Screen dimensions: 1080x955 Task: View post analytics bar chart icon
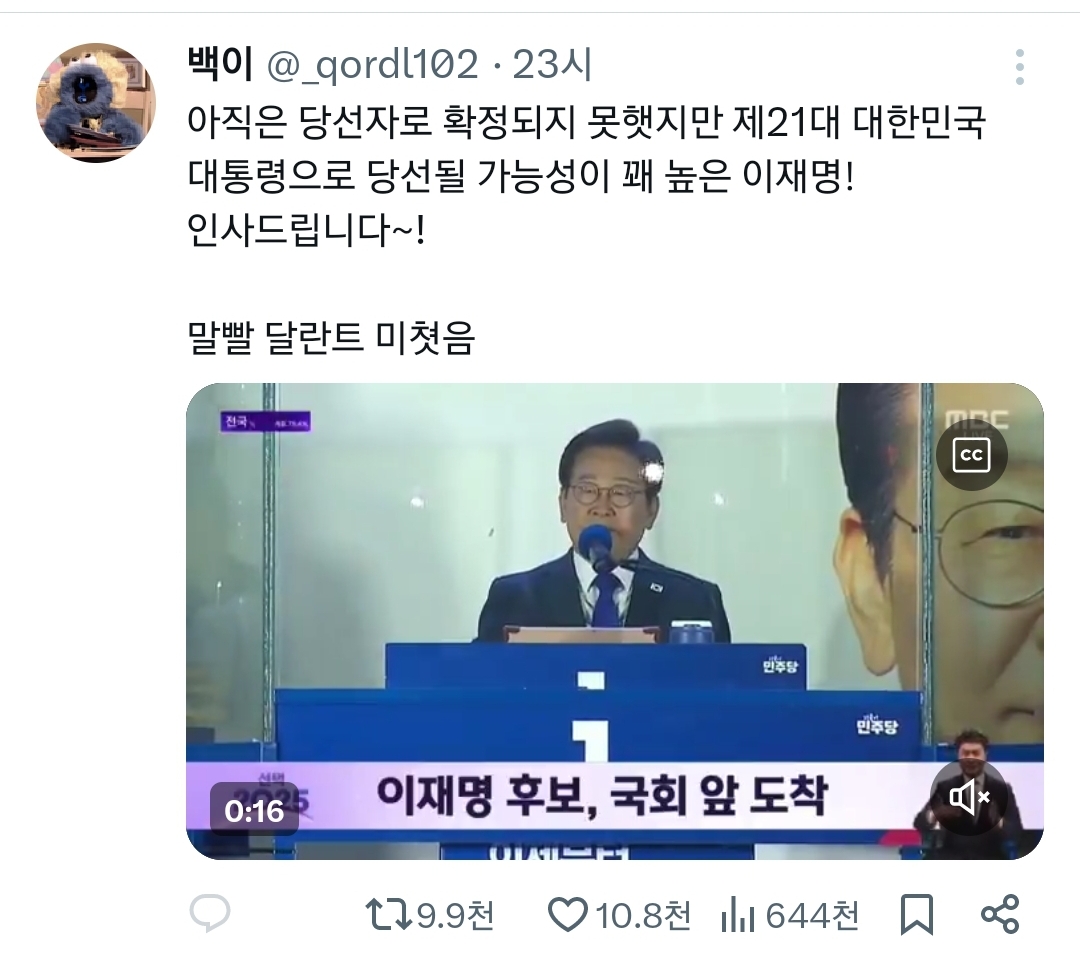[x=738, y=916]
